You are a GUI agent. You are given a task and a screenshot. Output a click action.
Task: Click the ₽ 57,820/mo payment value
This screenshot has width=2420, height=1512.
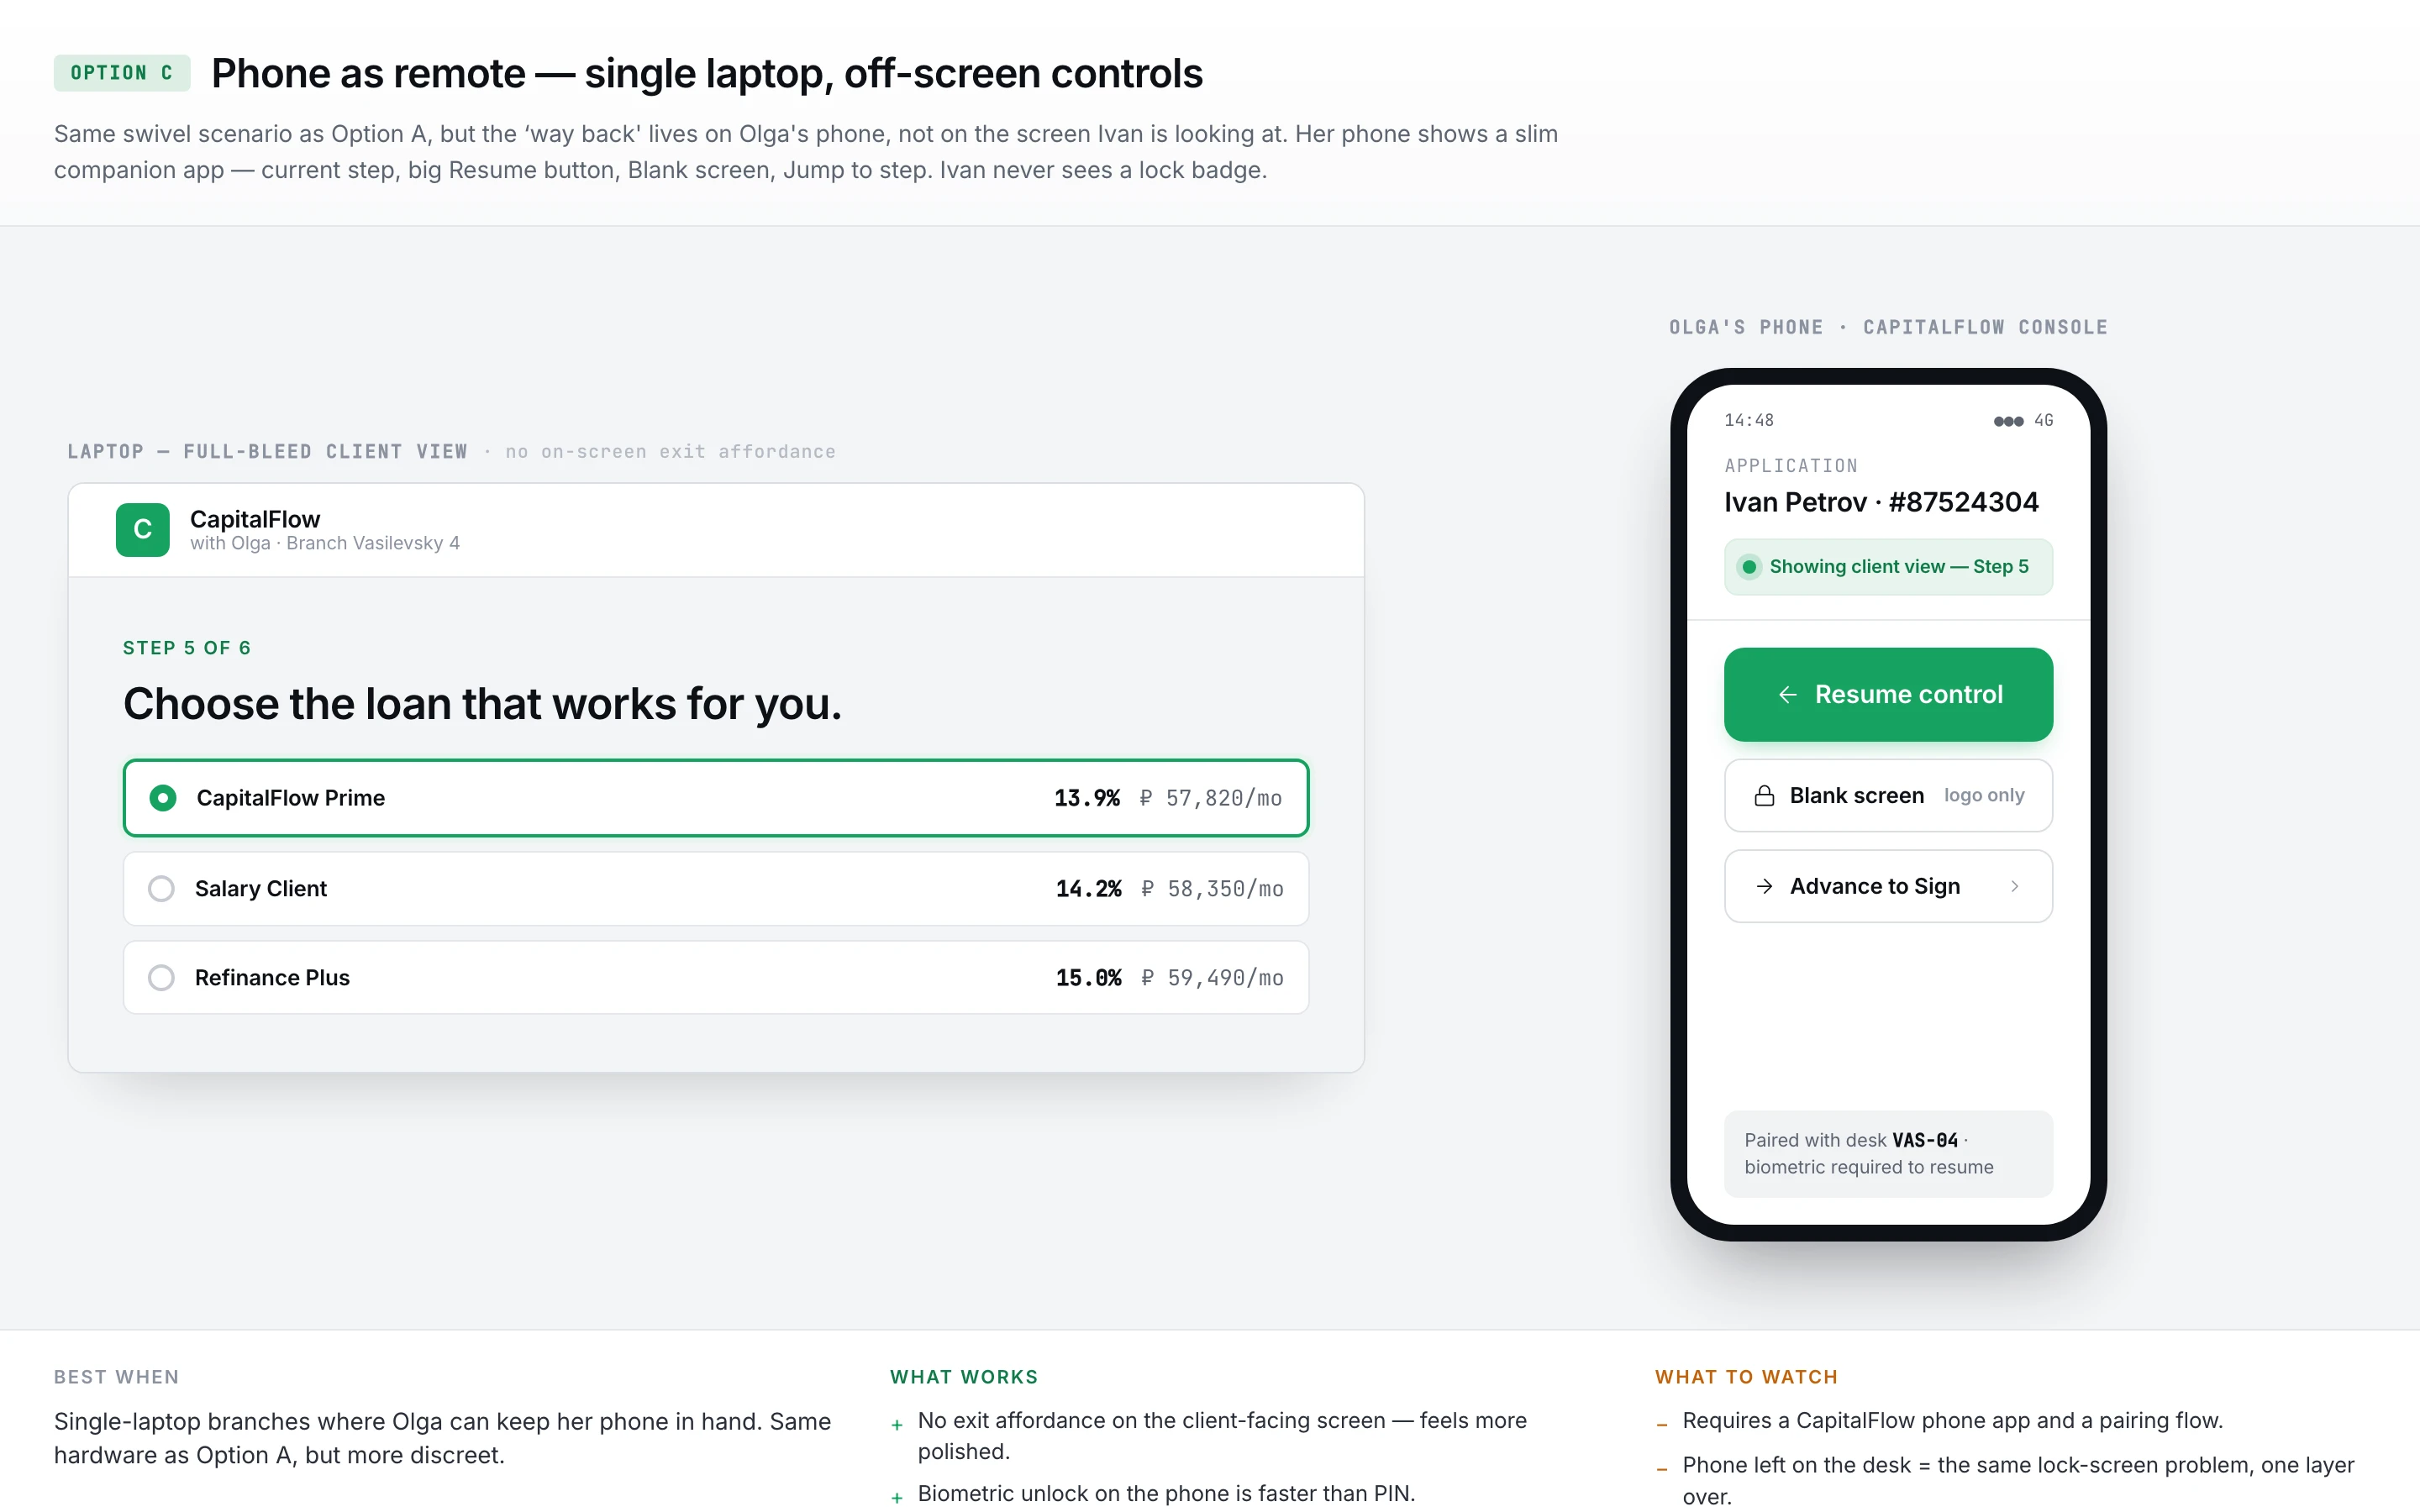[x=1210, y=798]
